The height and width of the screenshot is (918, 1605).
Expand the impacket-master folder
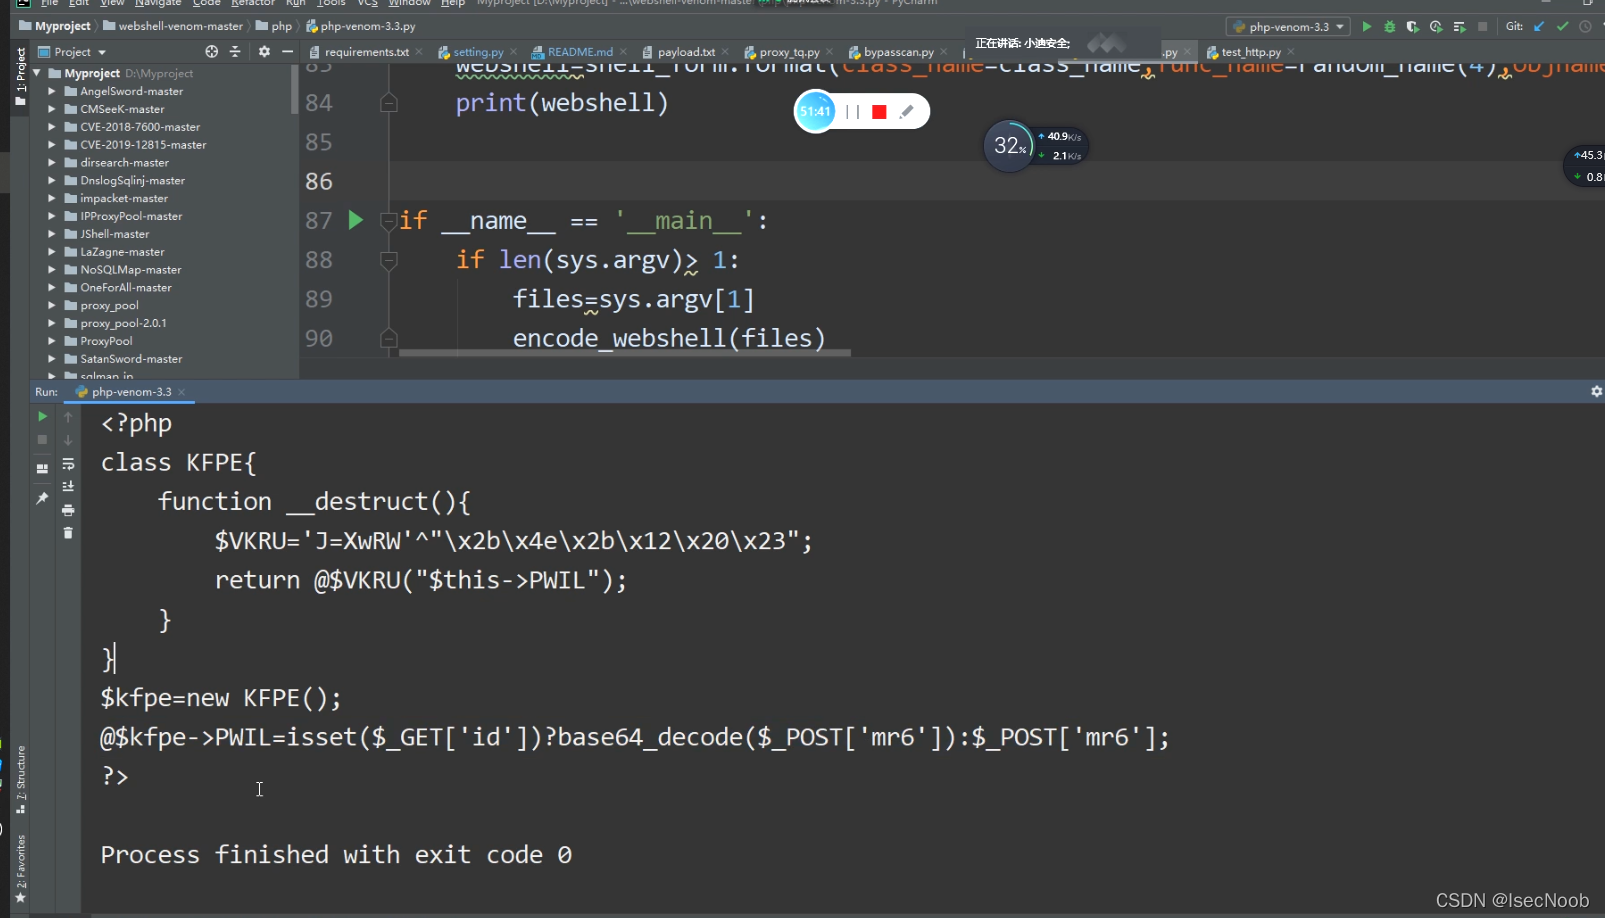(52, 198)
